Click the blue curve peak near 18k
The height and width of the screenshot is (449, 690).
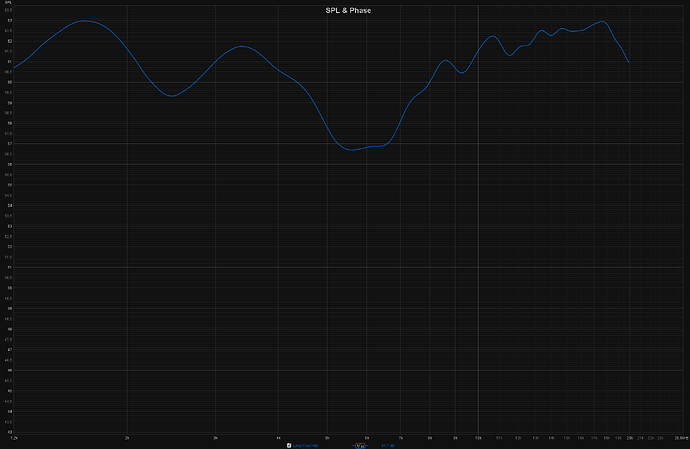(x=602, y=21)
